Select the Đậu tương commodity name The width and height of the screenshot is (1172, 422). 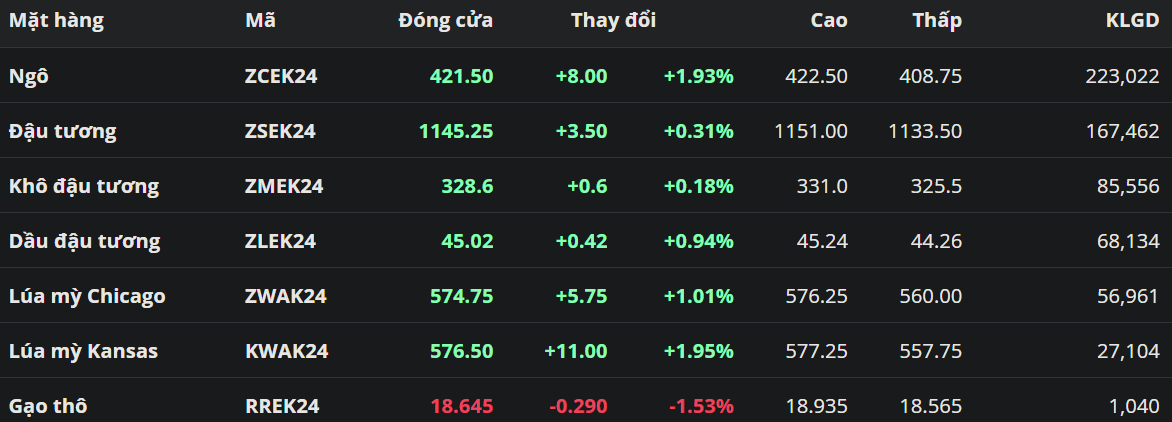(63, 131)
